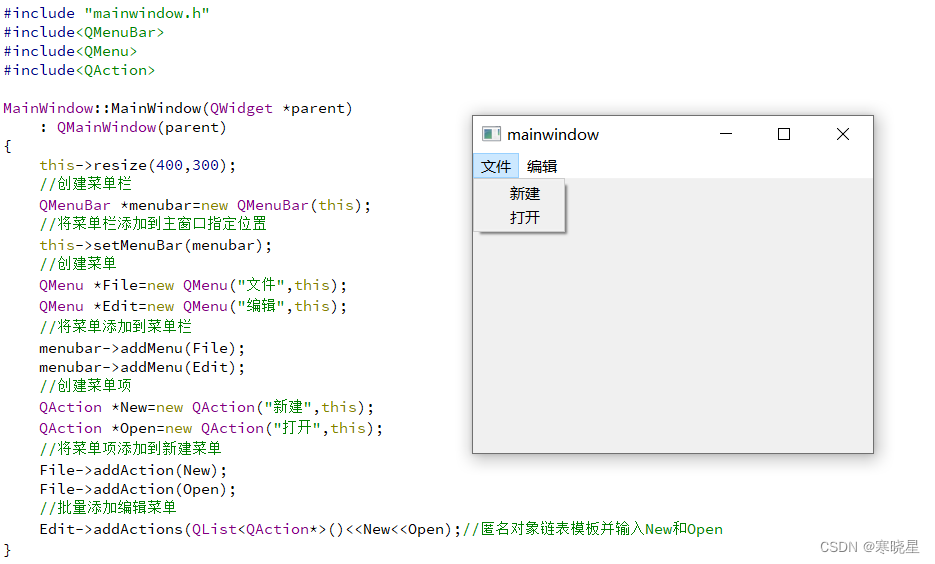This screenshot has width=935, height=564.
Task: Open the 编辑 menu in mainwindow
Action: click(x=541, y=166)
